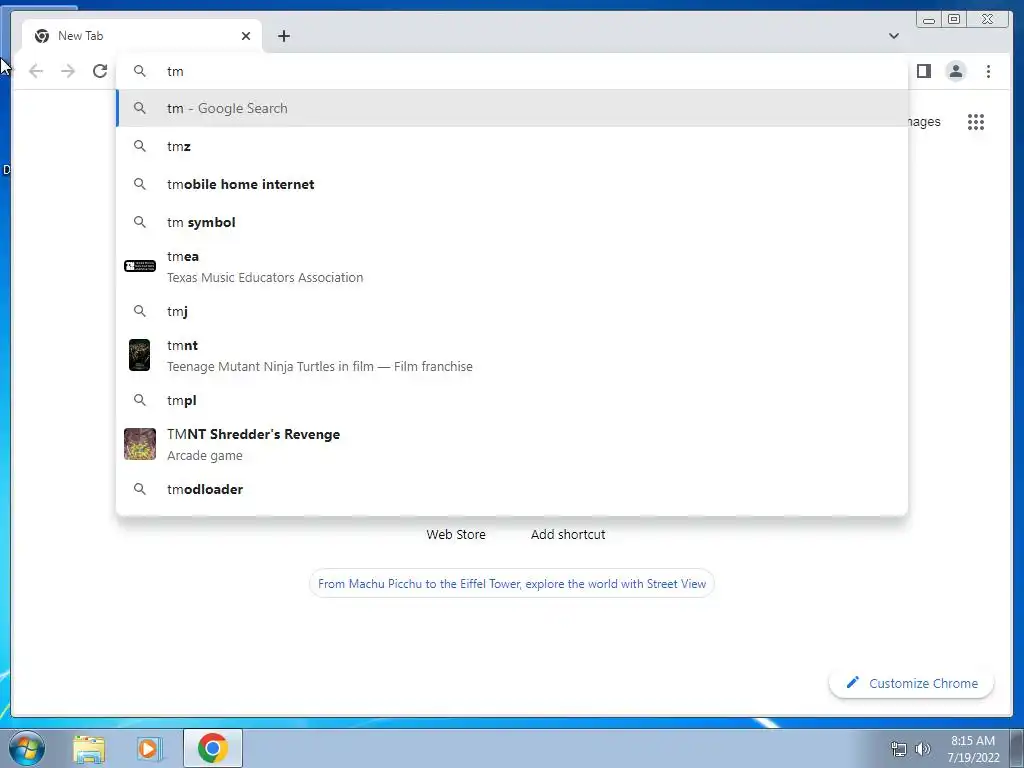The width and height of the screenshot is (1024, 768).
Task: Minimize the Chrome window
Action: [x=929, y=20]
